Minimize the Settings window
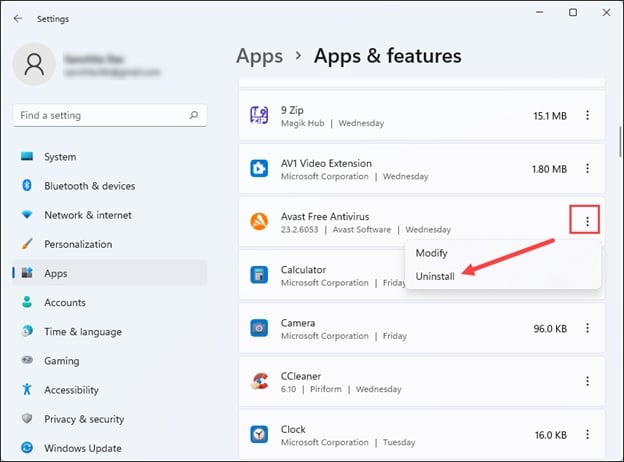624x462 pixels. (540, 12)
